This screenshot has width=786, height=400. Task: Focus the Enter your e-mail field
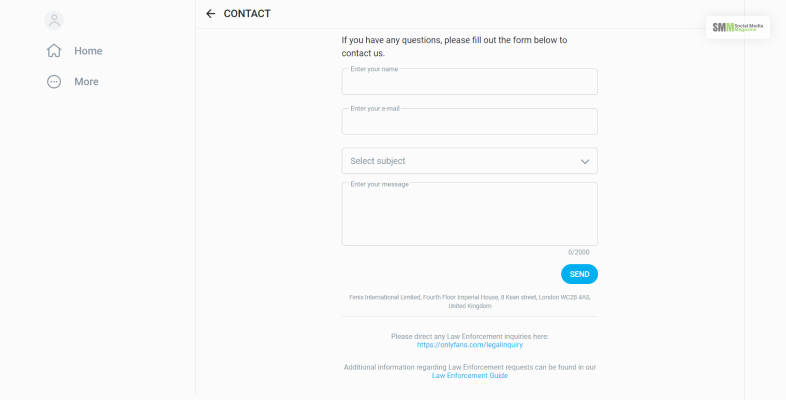click(469, 123)
